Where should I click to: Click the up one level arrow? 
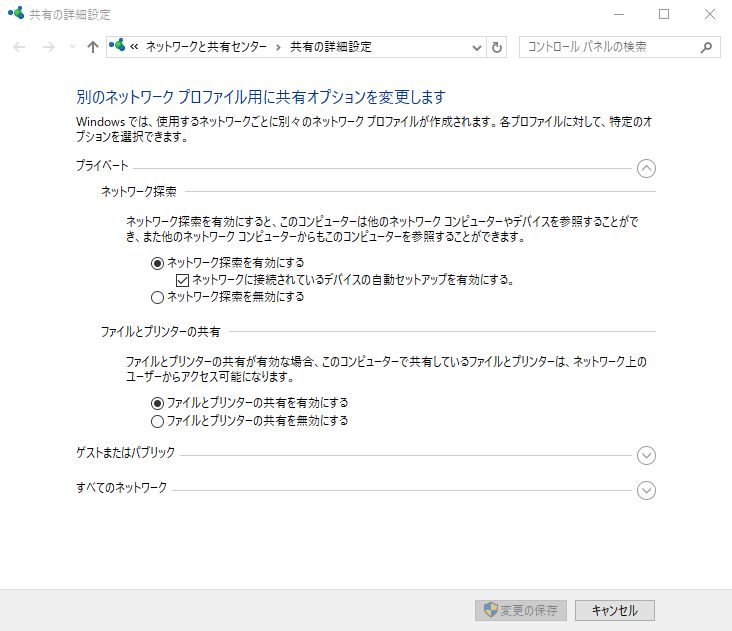coord(93,47)
